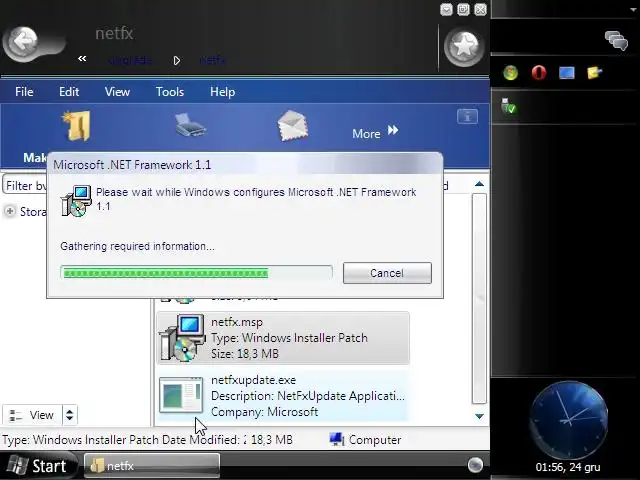The image size is (640, 480).
Task: Click the Filter by input field
Action: (25, 186)
